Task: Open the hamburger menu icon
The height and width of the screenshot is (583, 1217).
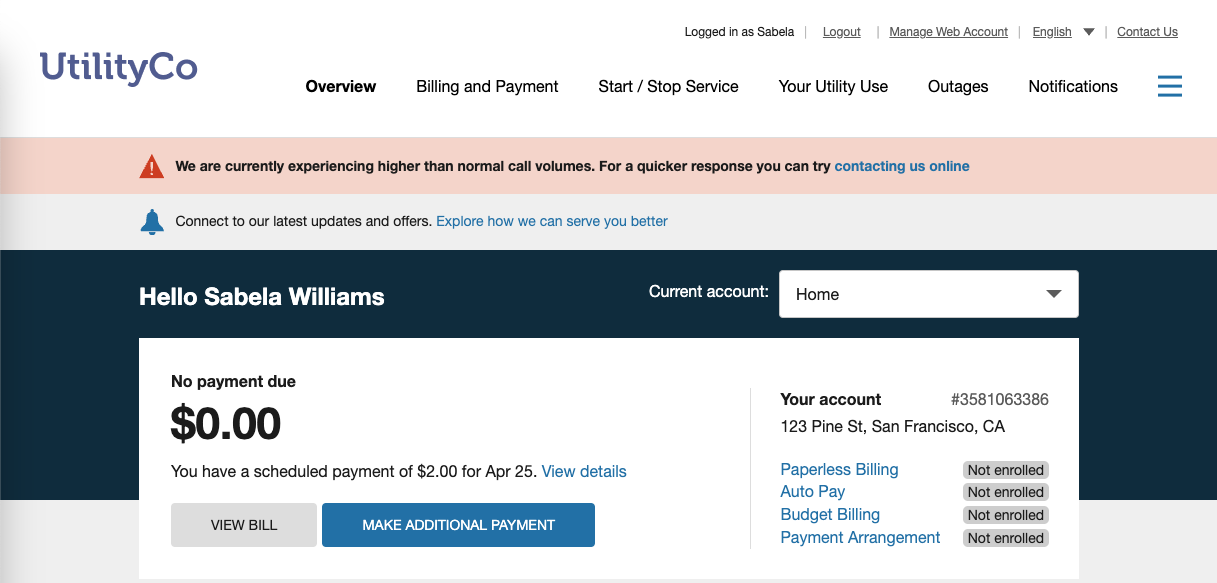Action: click(x=1169, y=86)
